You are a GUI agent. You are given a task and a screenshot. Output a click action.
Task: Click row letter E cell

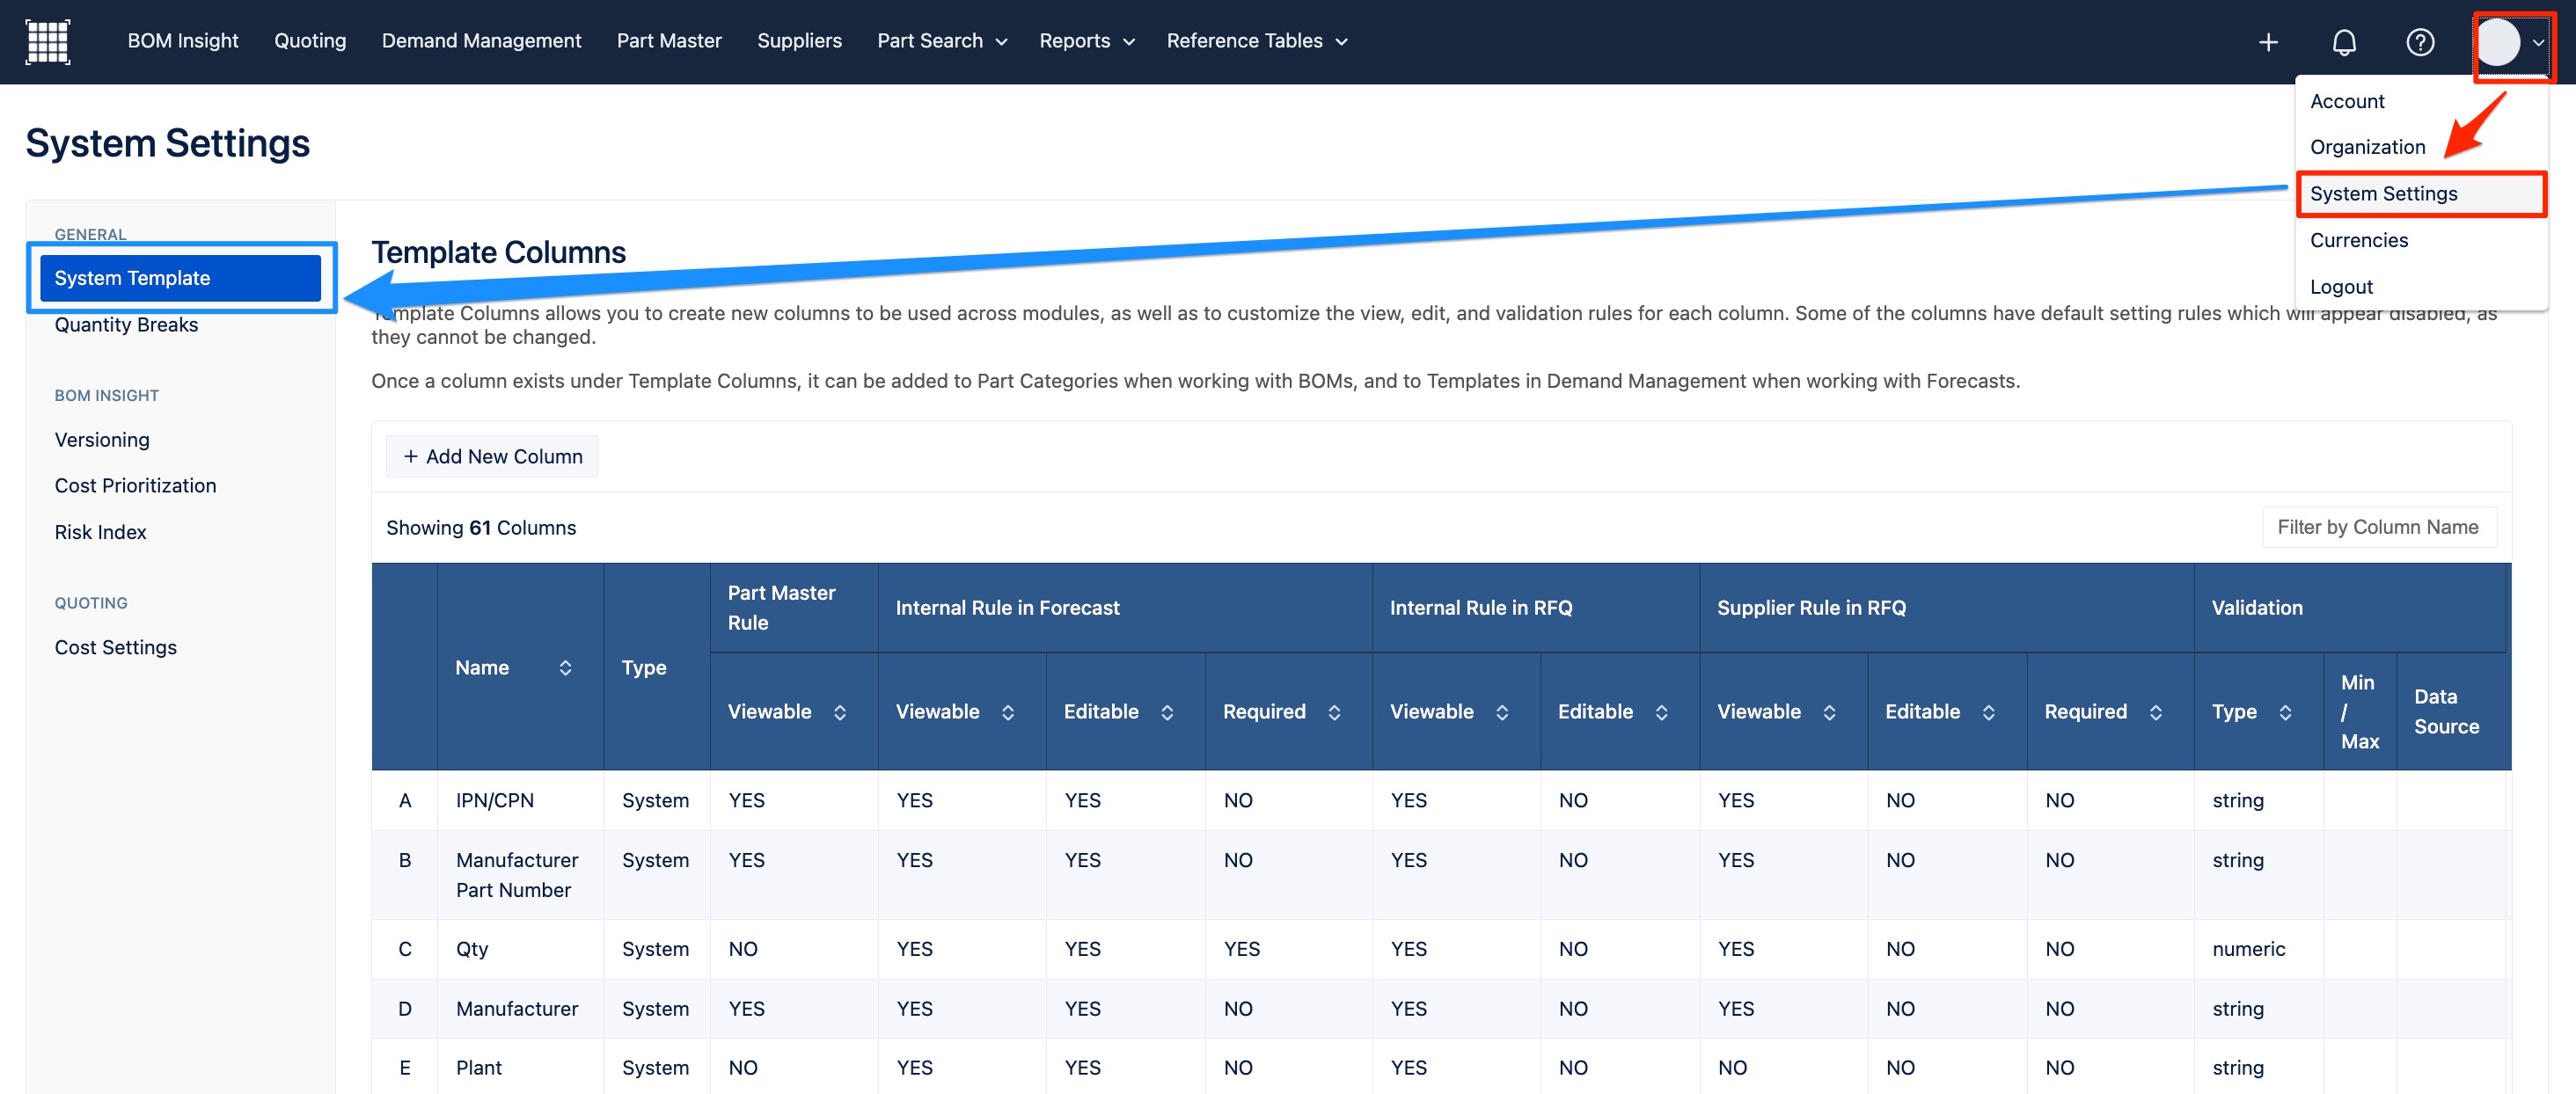pyautogui.click(x=405, y=1068)
